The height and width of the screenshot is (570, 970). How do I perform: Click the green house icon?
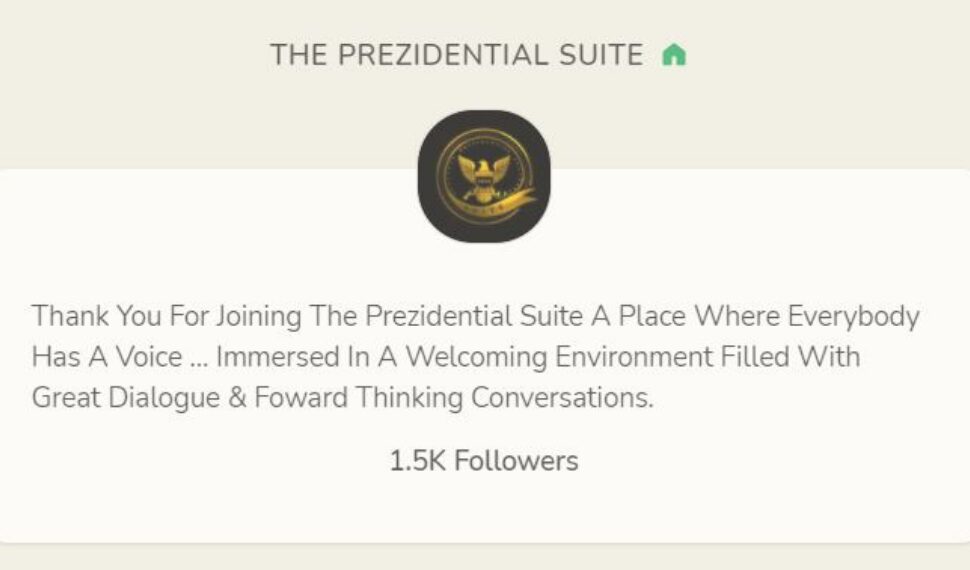pos(675,56)
